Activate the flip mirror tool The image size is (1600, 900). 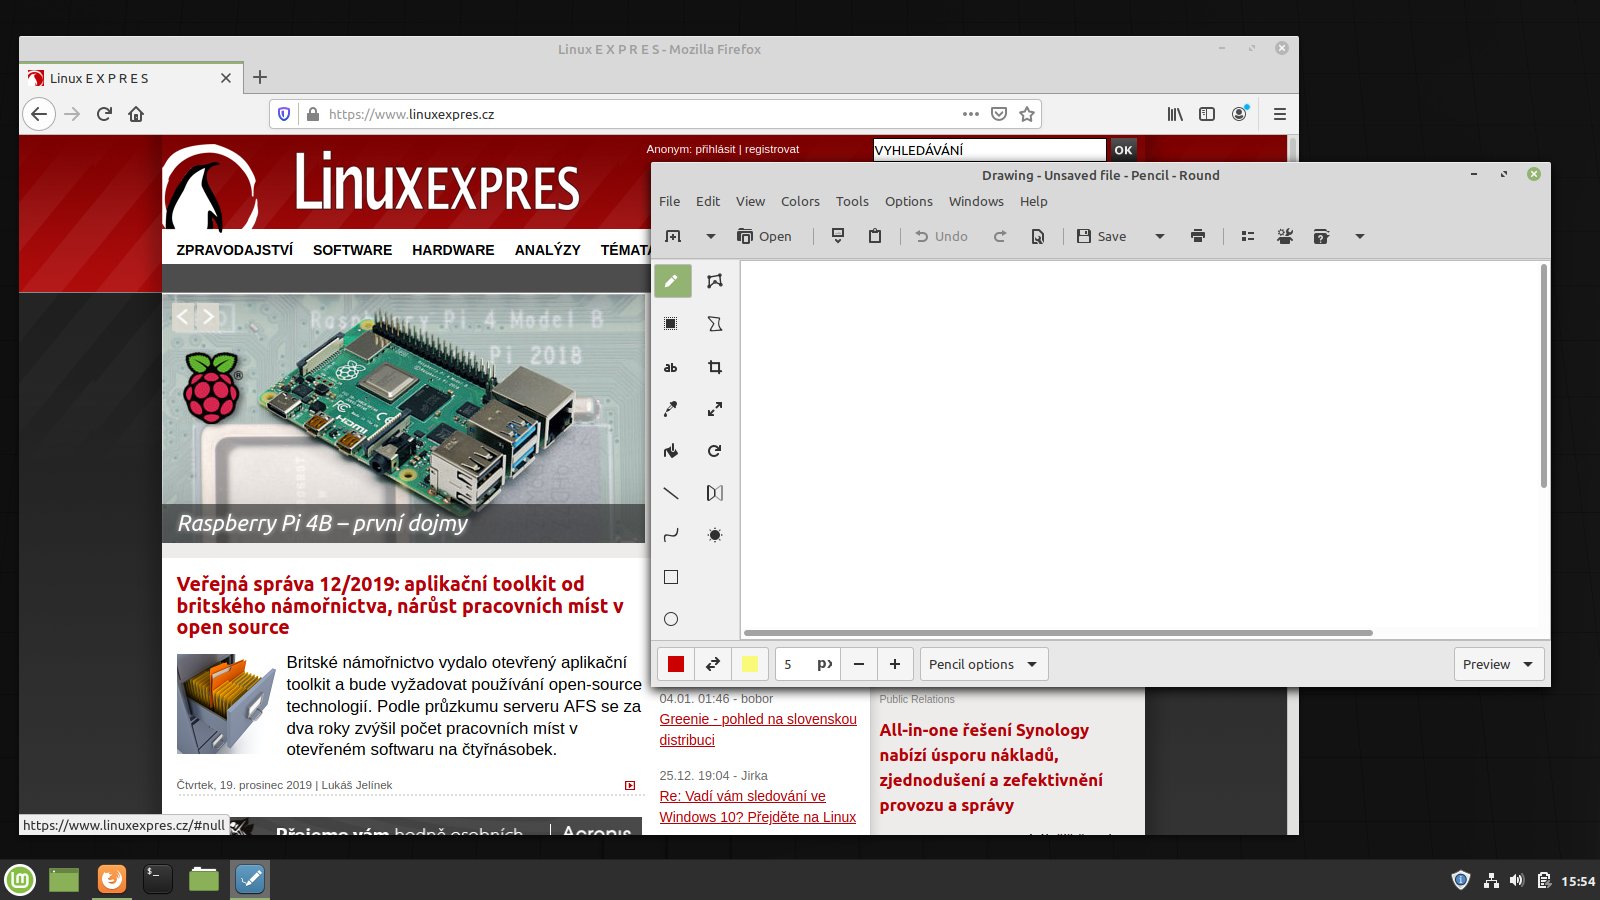click(714, 493)
